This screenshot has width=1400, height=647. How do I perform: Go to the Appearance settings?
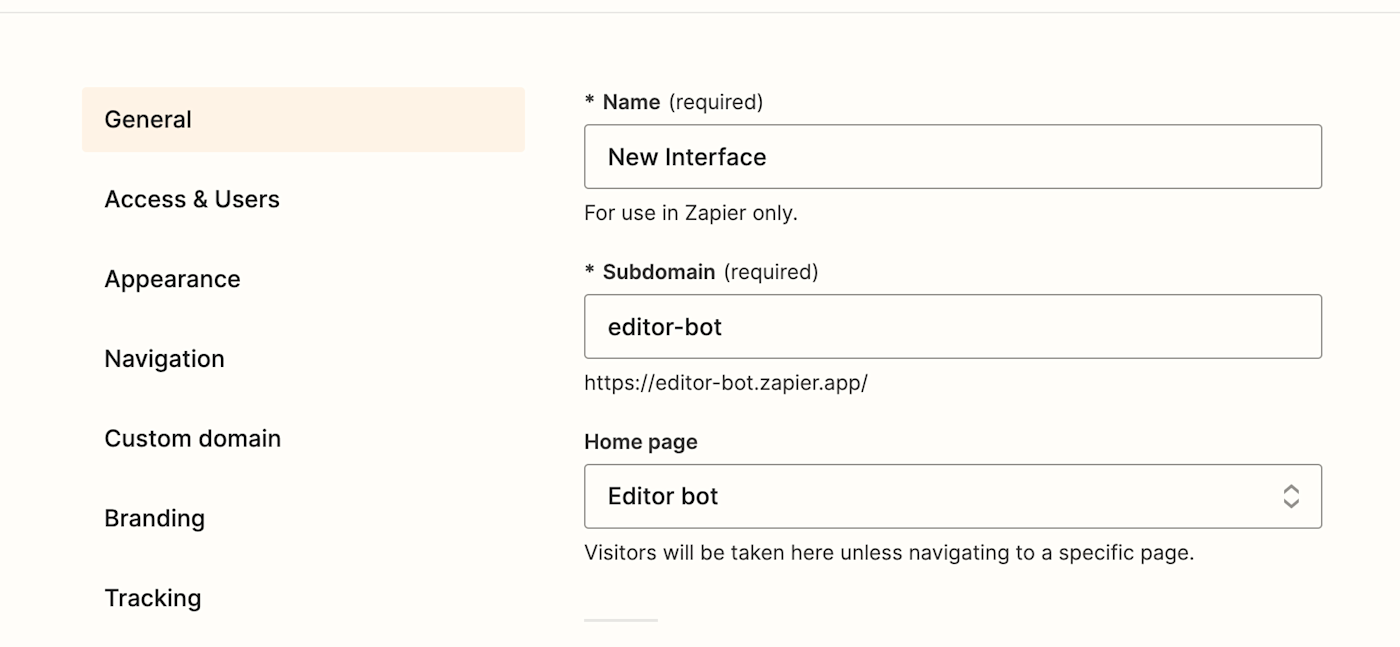coord(172,279)
